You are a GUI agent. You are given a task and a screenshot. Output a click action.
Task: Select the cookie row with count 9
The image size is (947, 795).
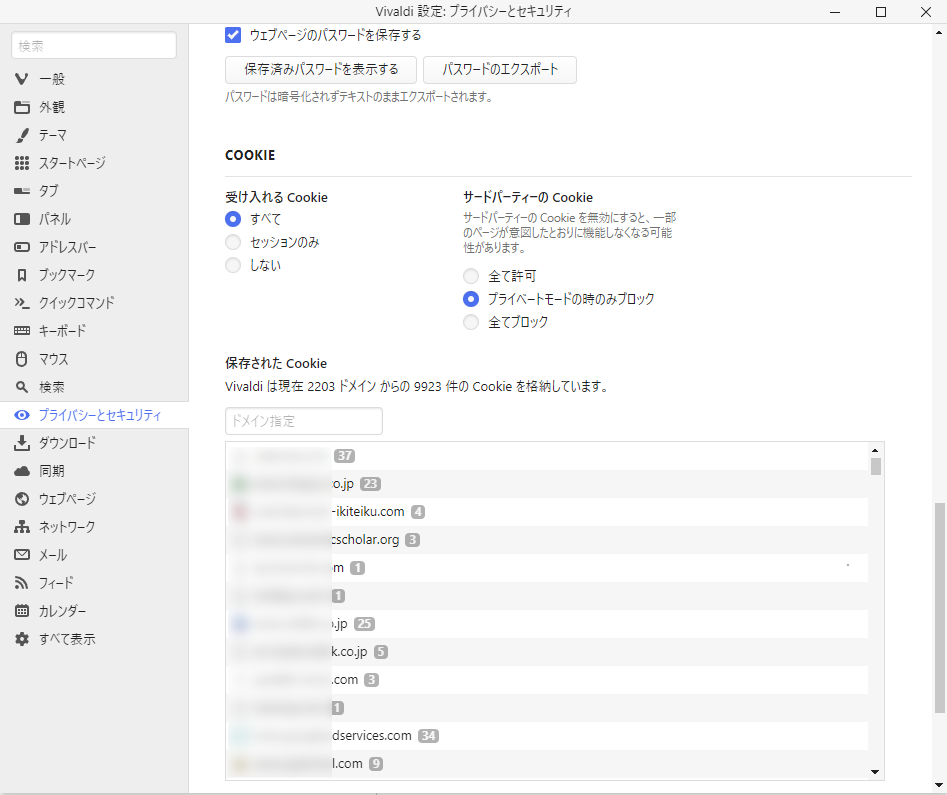547,764
